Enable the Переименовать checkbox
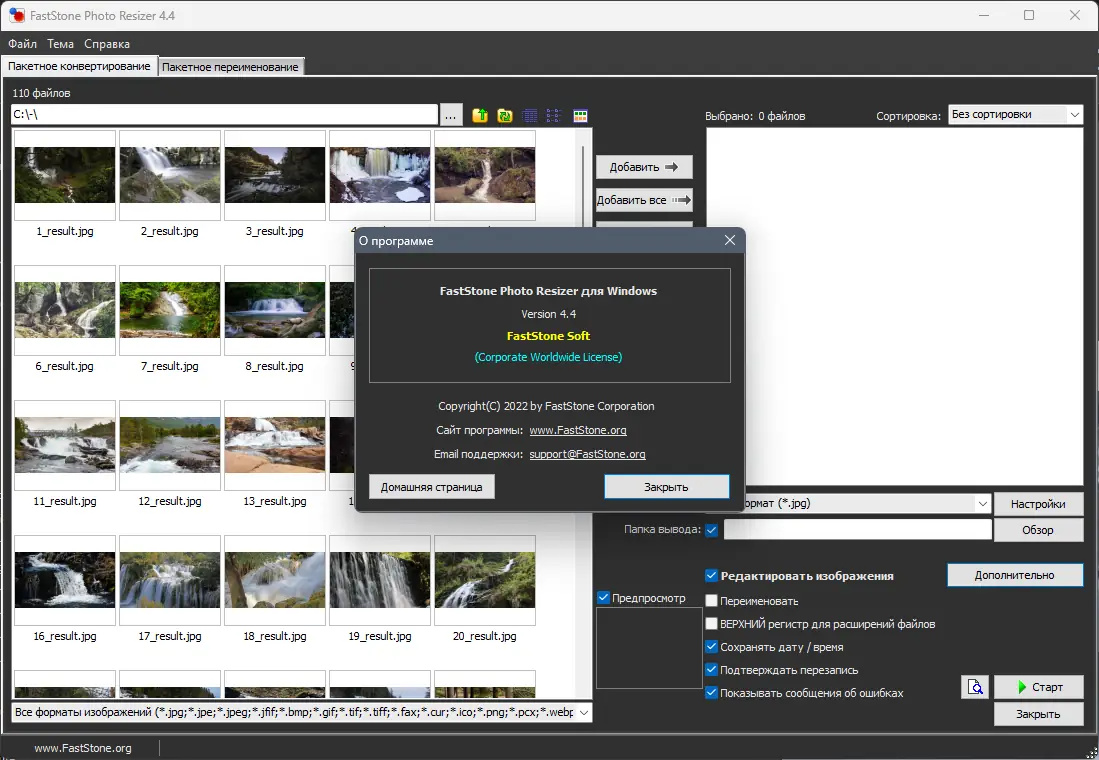 [x=712, y=601]
